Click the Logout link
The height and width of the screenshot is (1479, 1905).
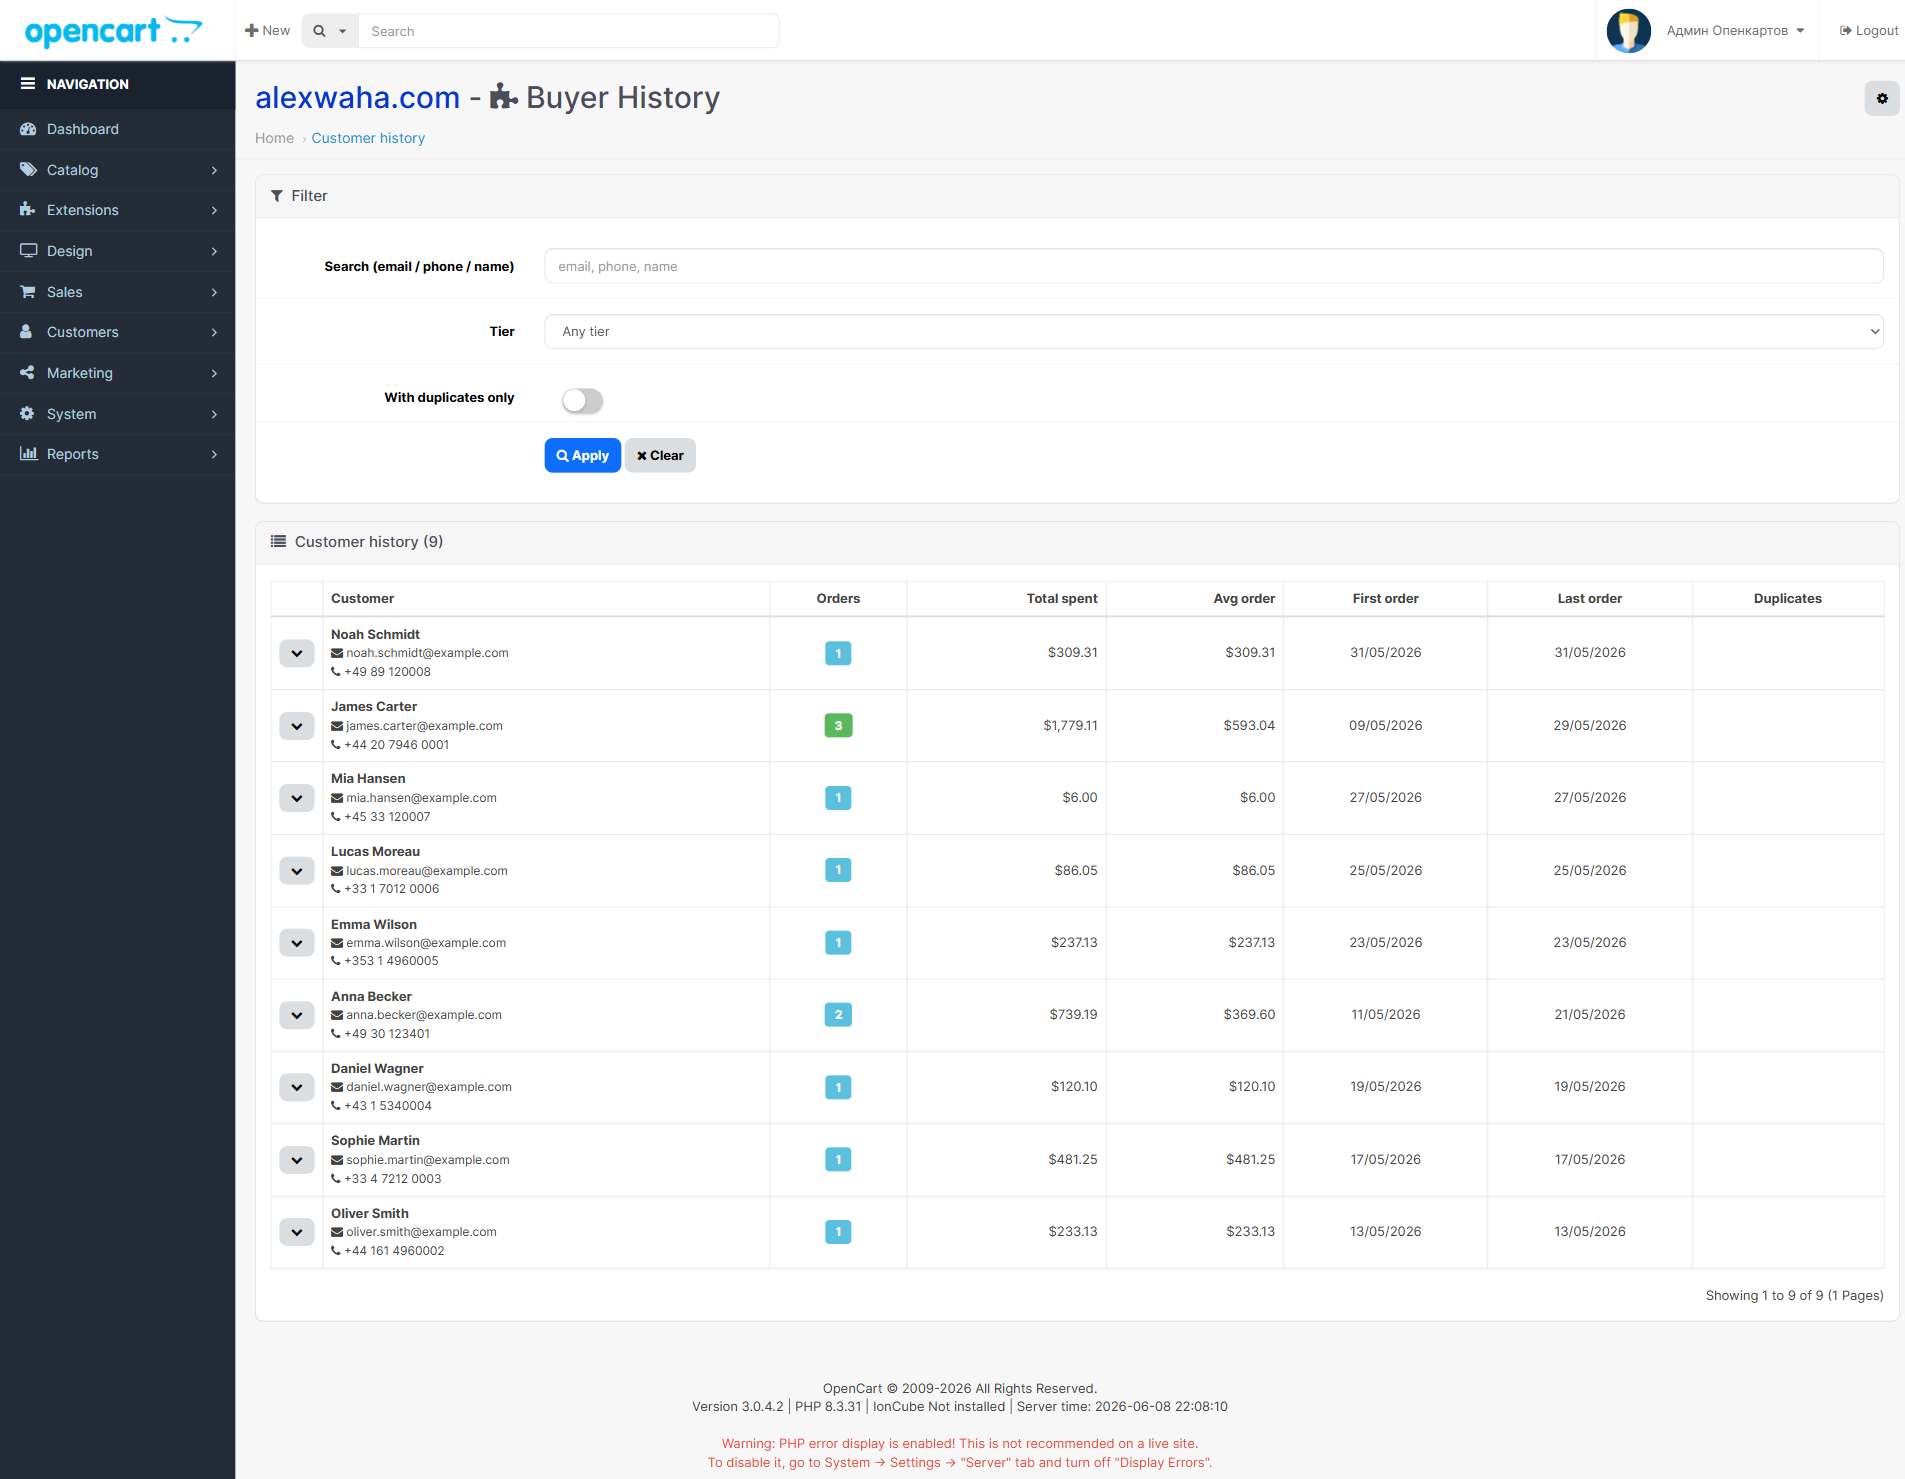(1868, 31)
